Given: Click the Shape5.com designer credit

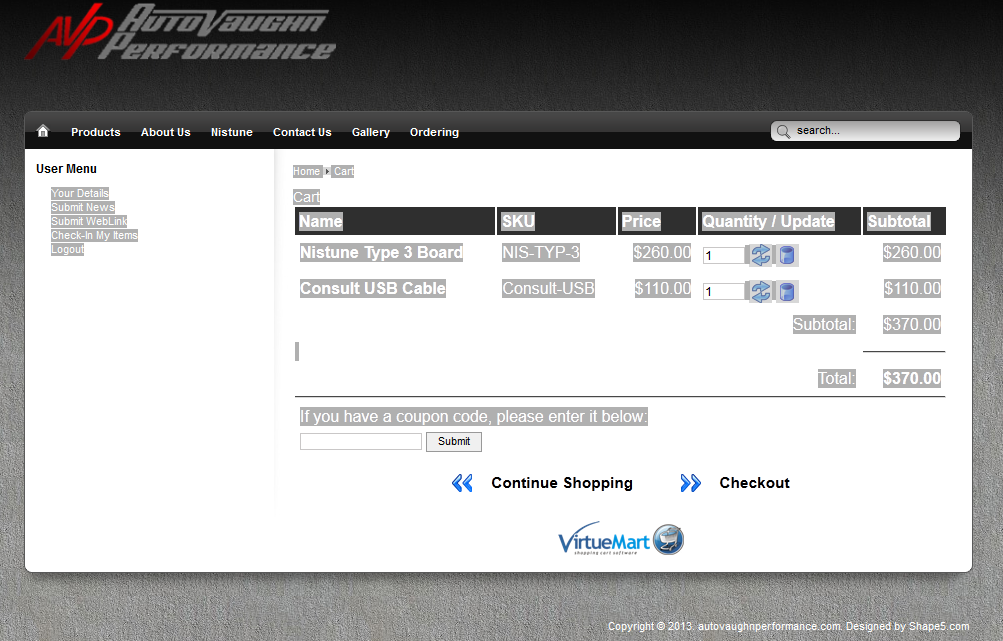Looking at the screenshot, I should coord(939,626).
